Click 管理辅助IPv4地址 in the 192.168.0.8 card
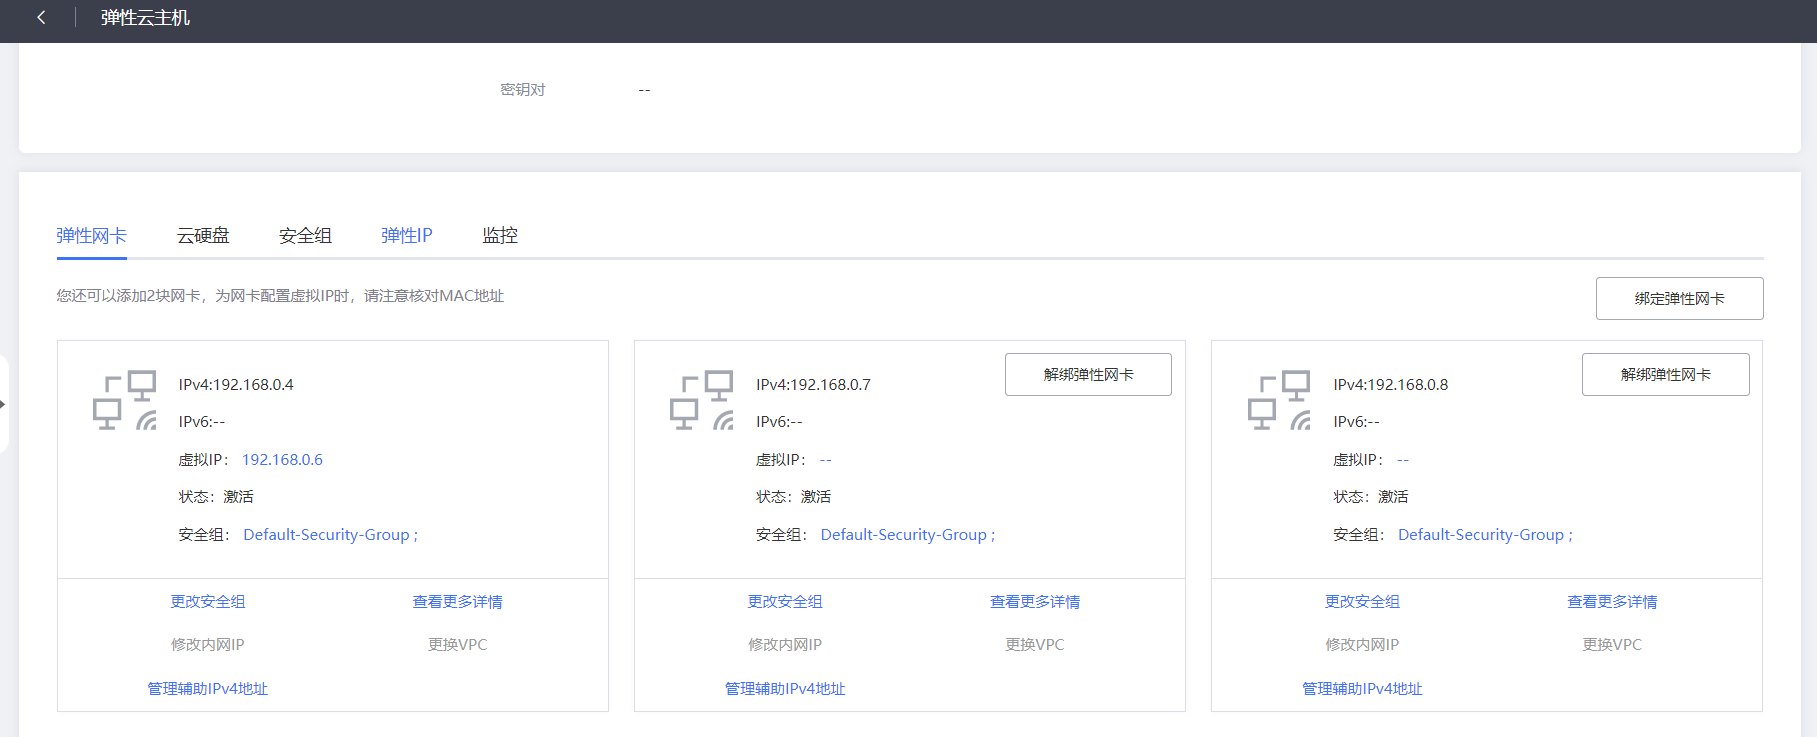The image size is (1817, 737). 1362,689
